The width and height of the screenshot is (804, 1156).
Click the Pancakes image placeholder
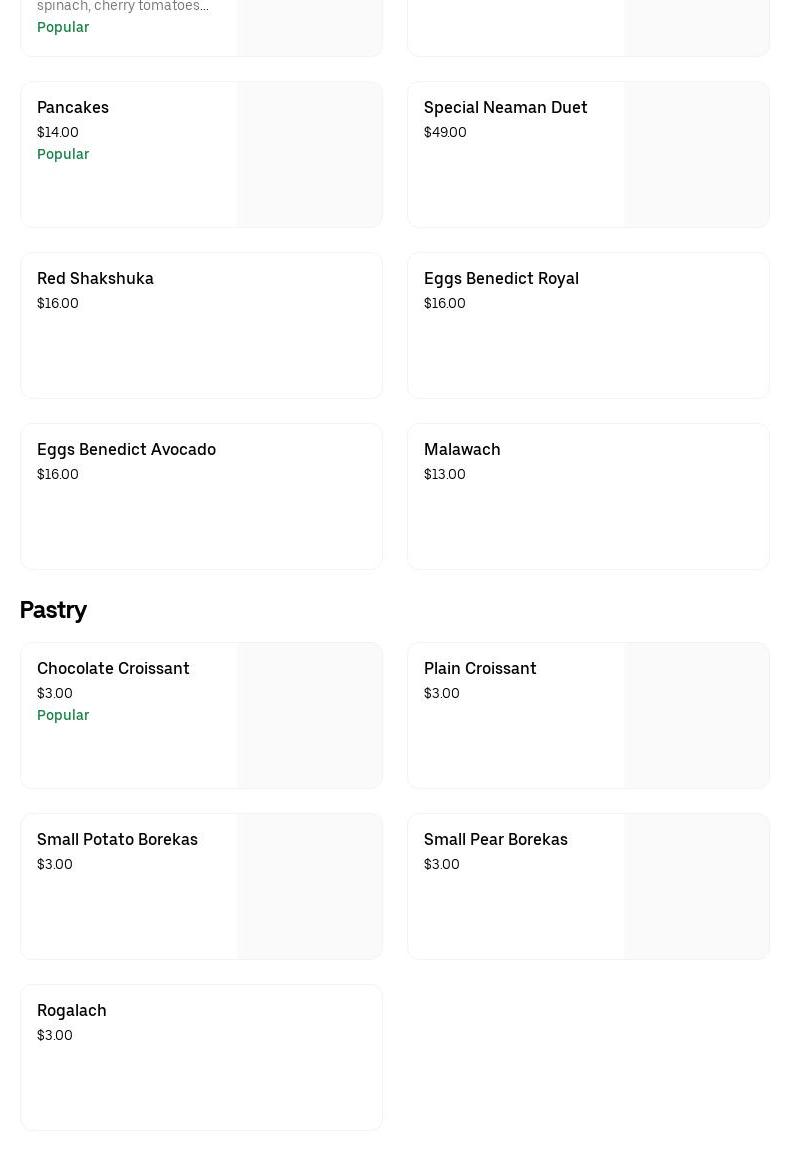pyautogui.click(x=309, y=155)
